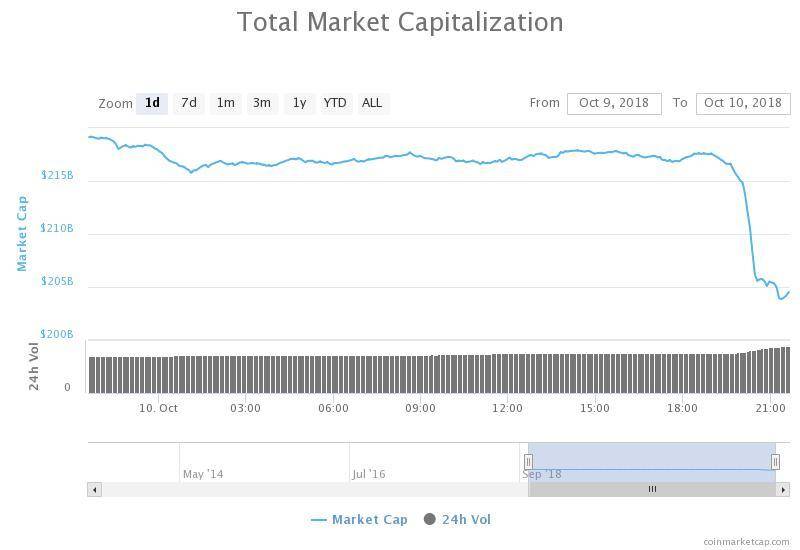Viewport: 800px width, 550px height.
Task: Toggle 24h Vol series in legend
Action: pos(466,519)
